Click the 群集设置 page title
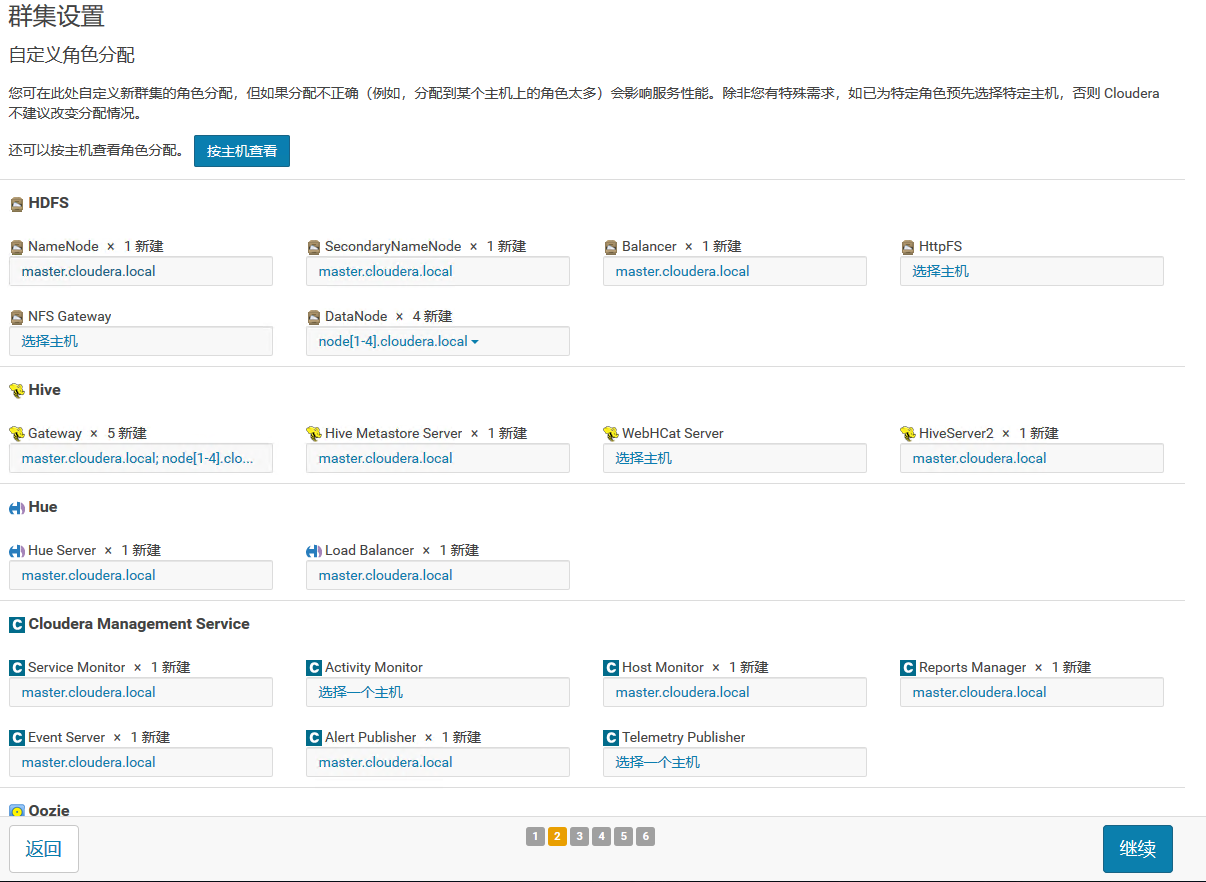 (57, 16)
